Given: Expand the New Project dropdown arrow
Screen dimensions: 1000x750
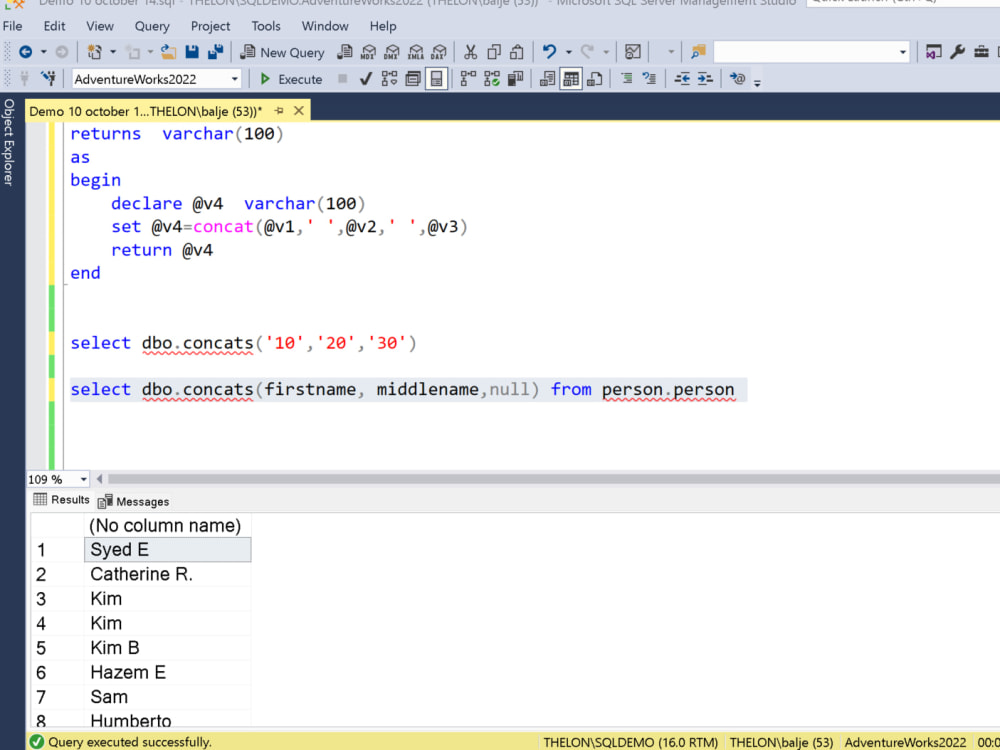Looking at the screenshot, I should pyautogui.click(x=113, y=52).
